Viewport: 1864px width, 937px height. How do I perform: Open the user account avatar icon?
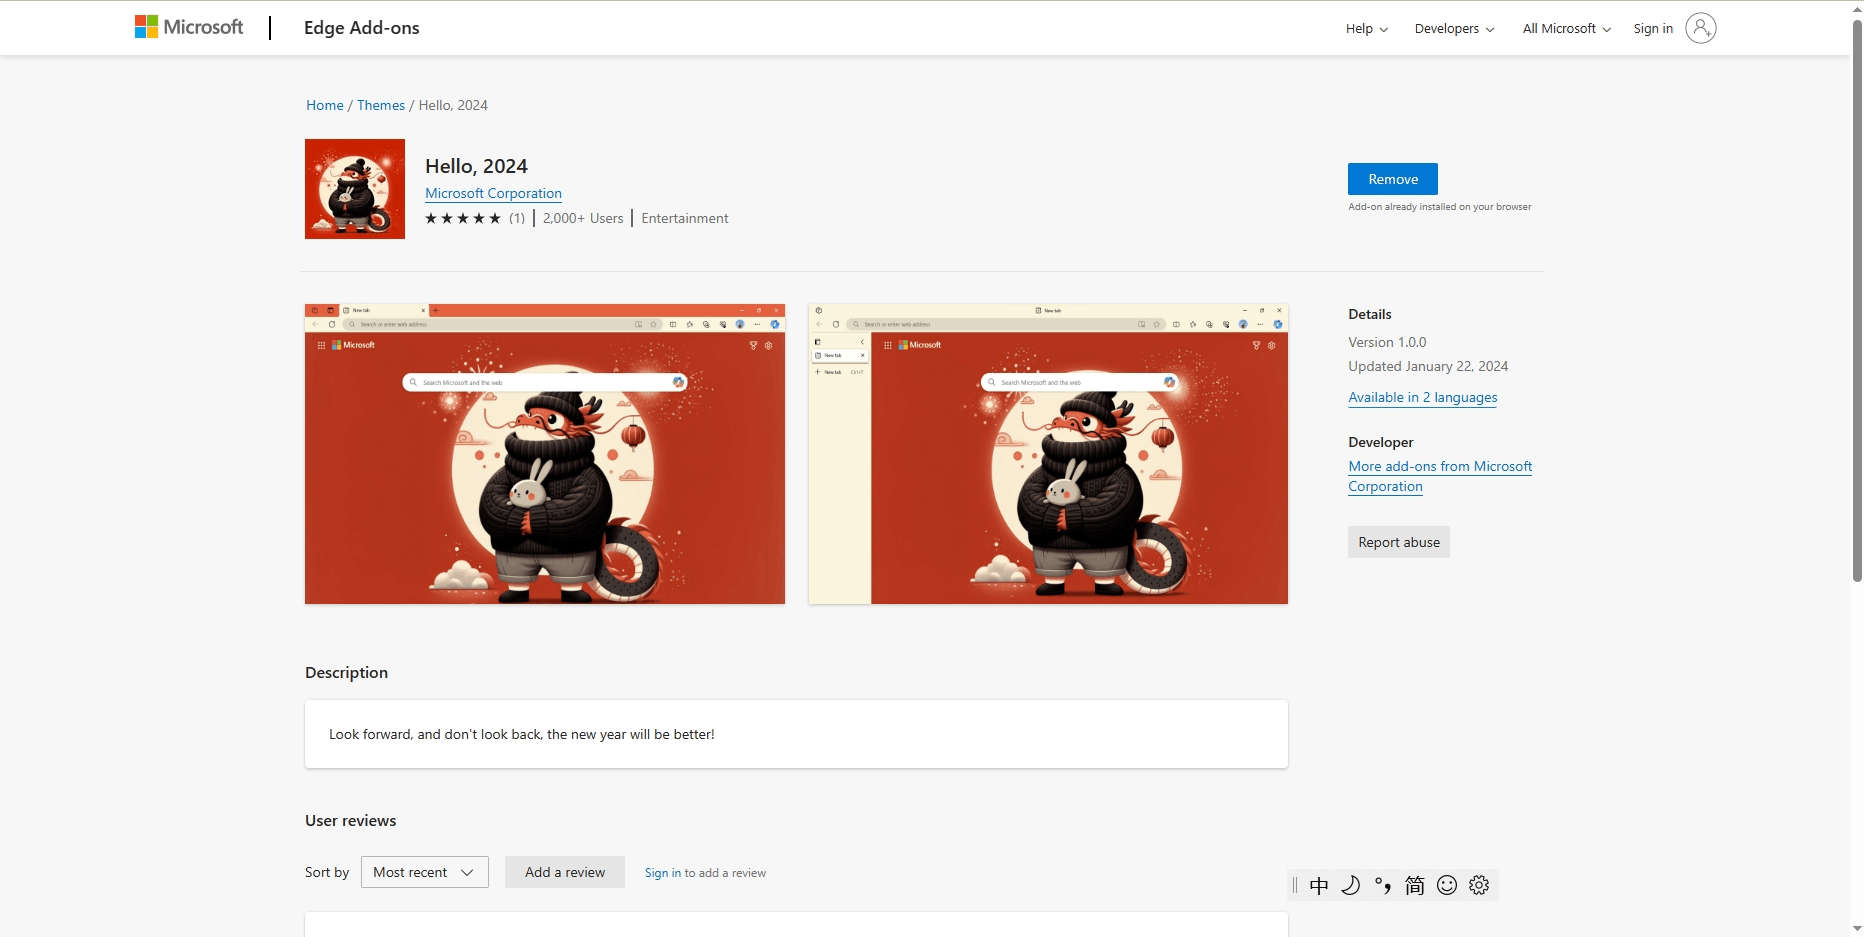click(1700, 28)
